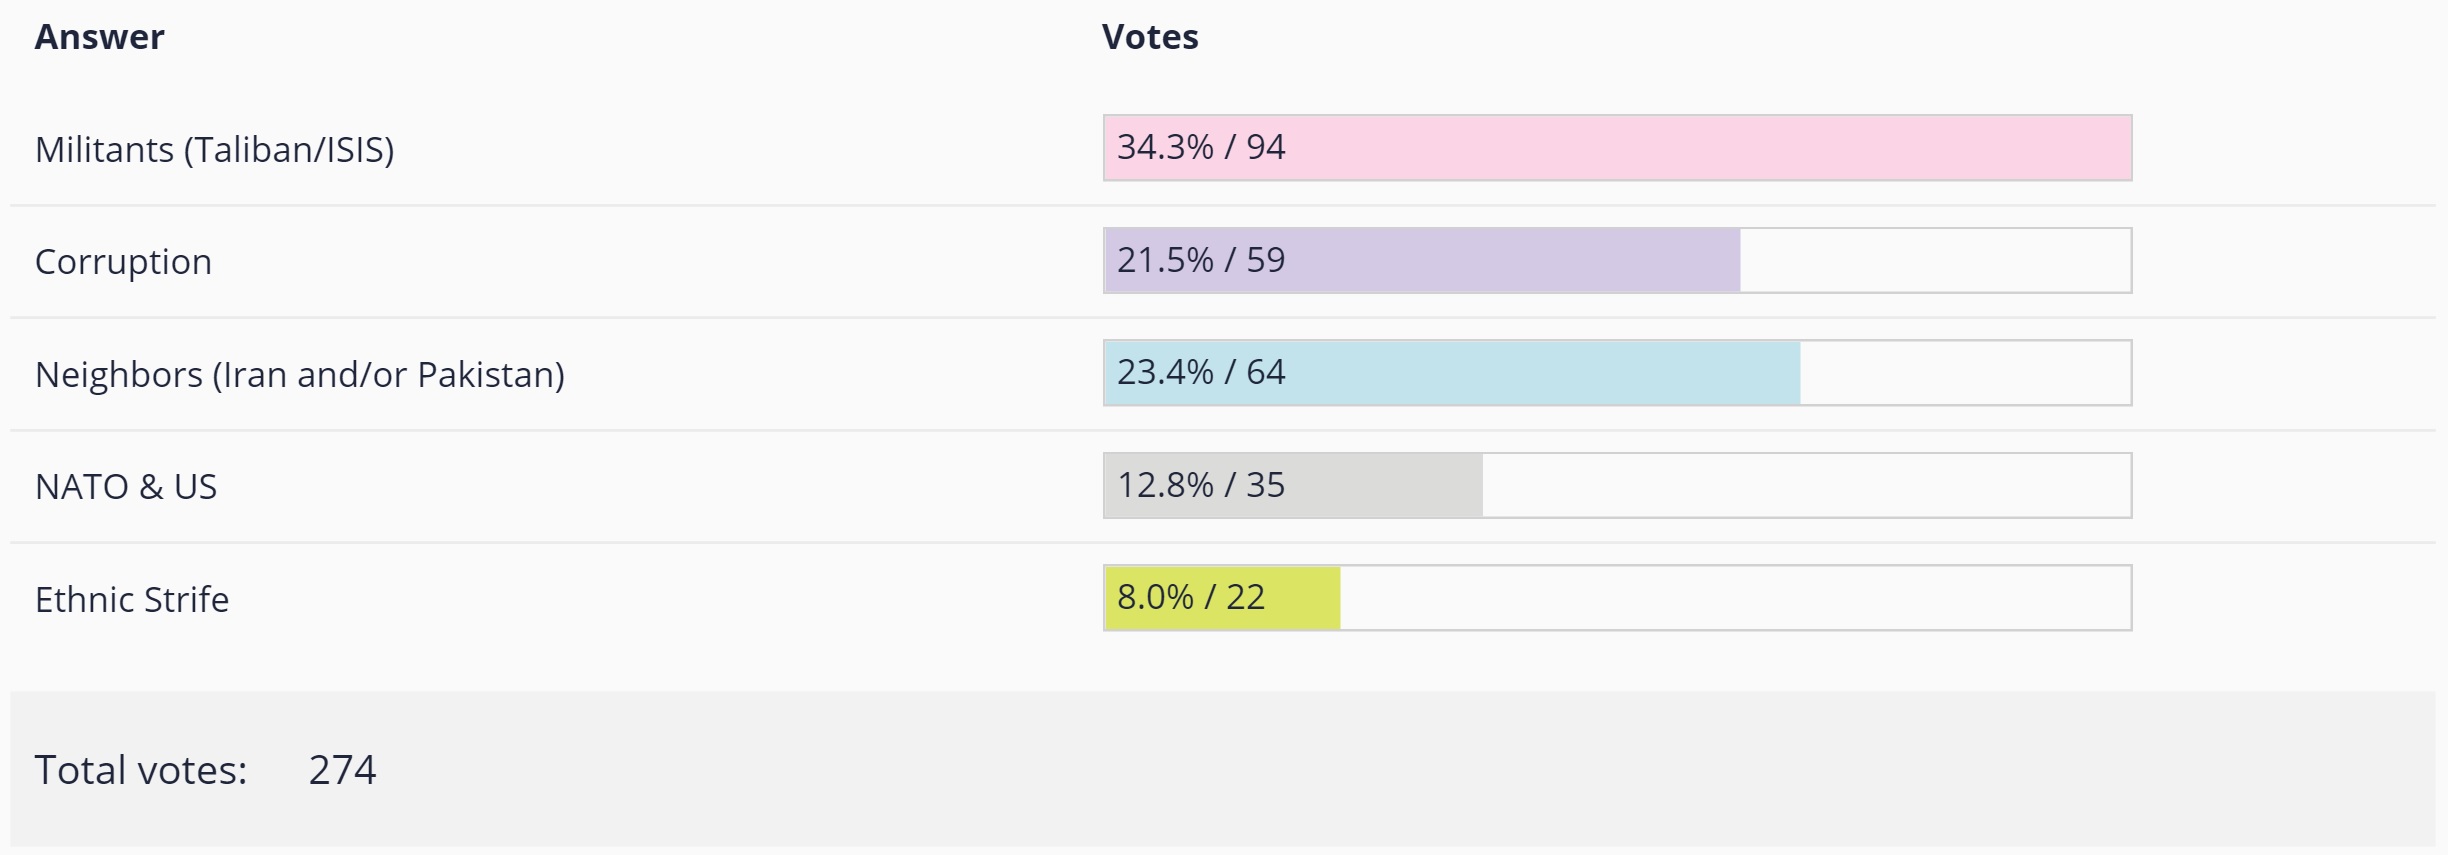The width and height of the screenshot is (2448, 855).
Task: Select the Militants (Taliban/ISIS) answer label
Action: [x=214, y=149]
